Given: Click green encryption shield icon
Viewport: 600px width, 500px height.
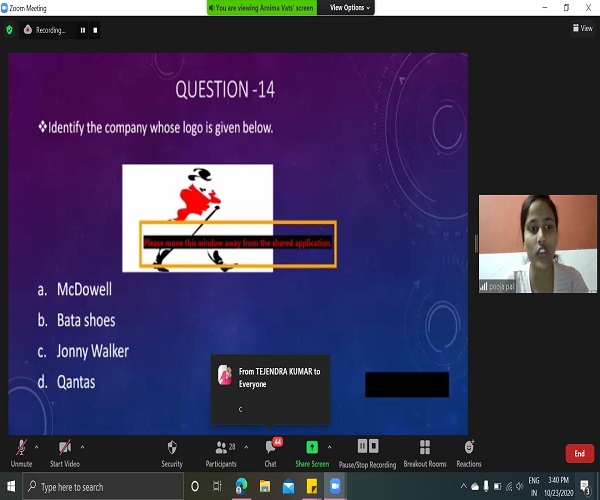Looking at the screenshot, I should pos(9,30).
